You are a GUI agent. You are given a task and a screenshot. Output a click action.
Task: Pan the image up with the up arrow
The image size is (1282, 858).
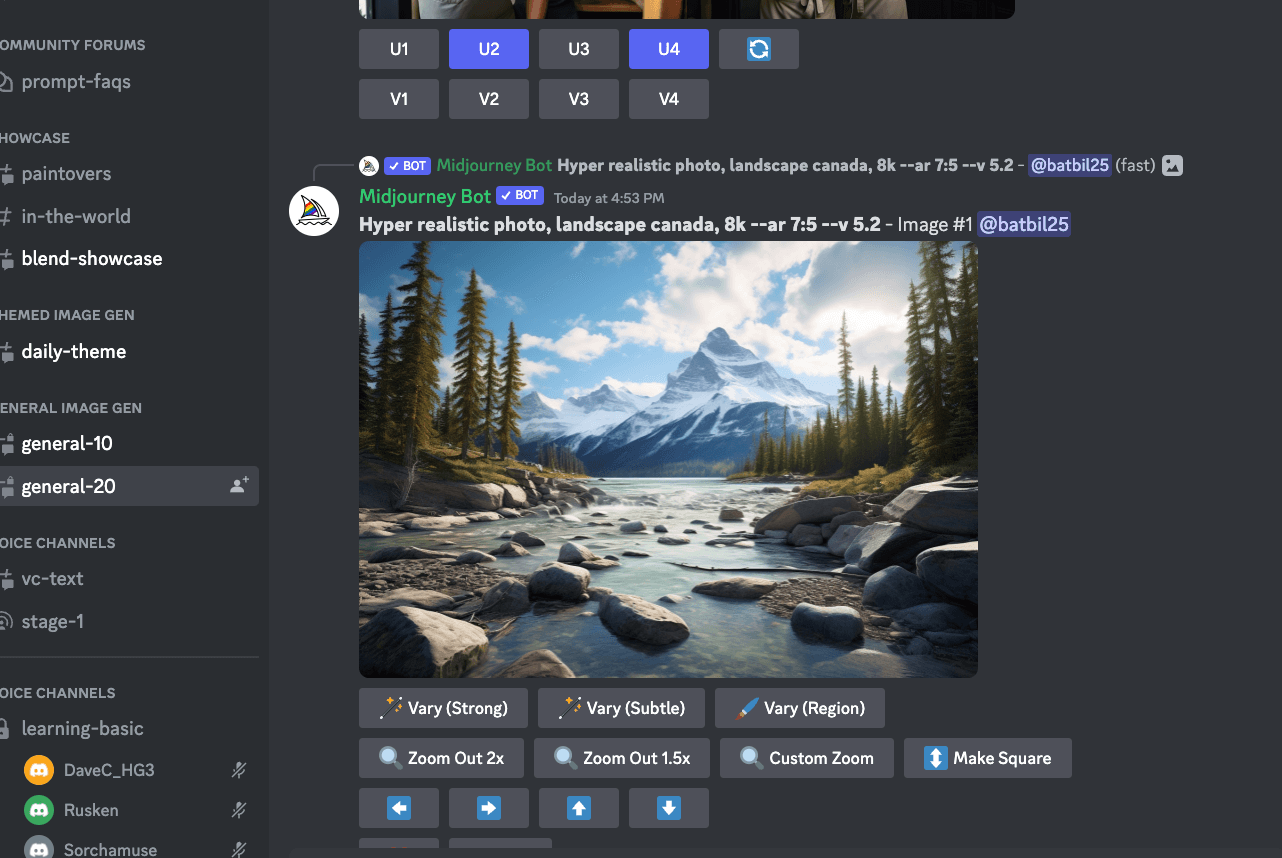tap(579, 808)
